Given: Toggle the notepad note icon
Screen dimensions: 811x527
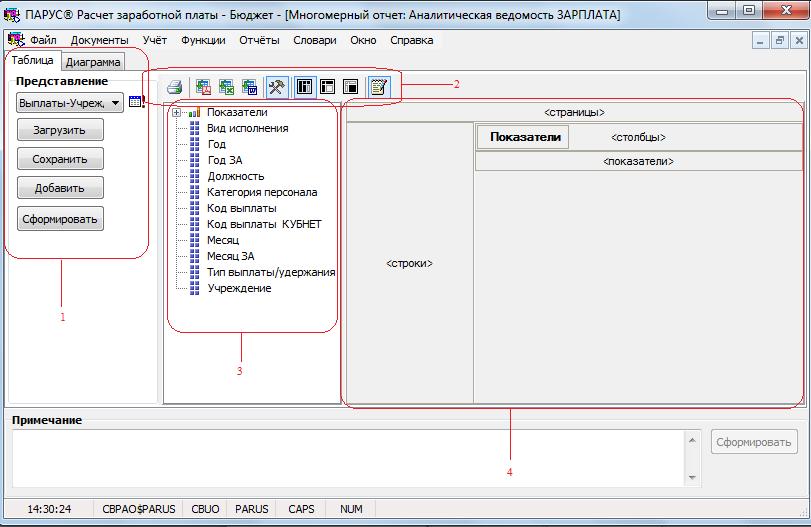Looking at the screenshot, I should (379, 87).
